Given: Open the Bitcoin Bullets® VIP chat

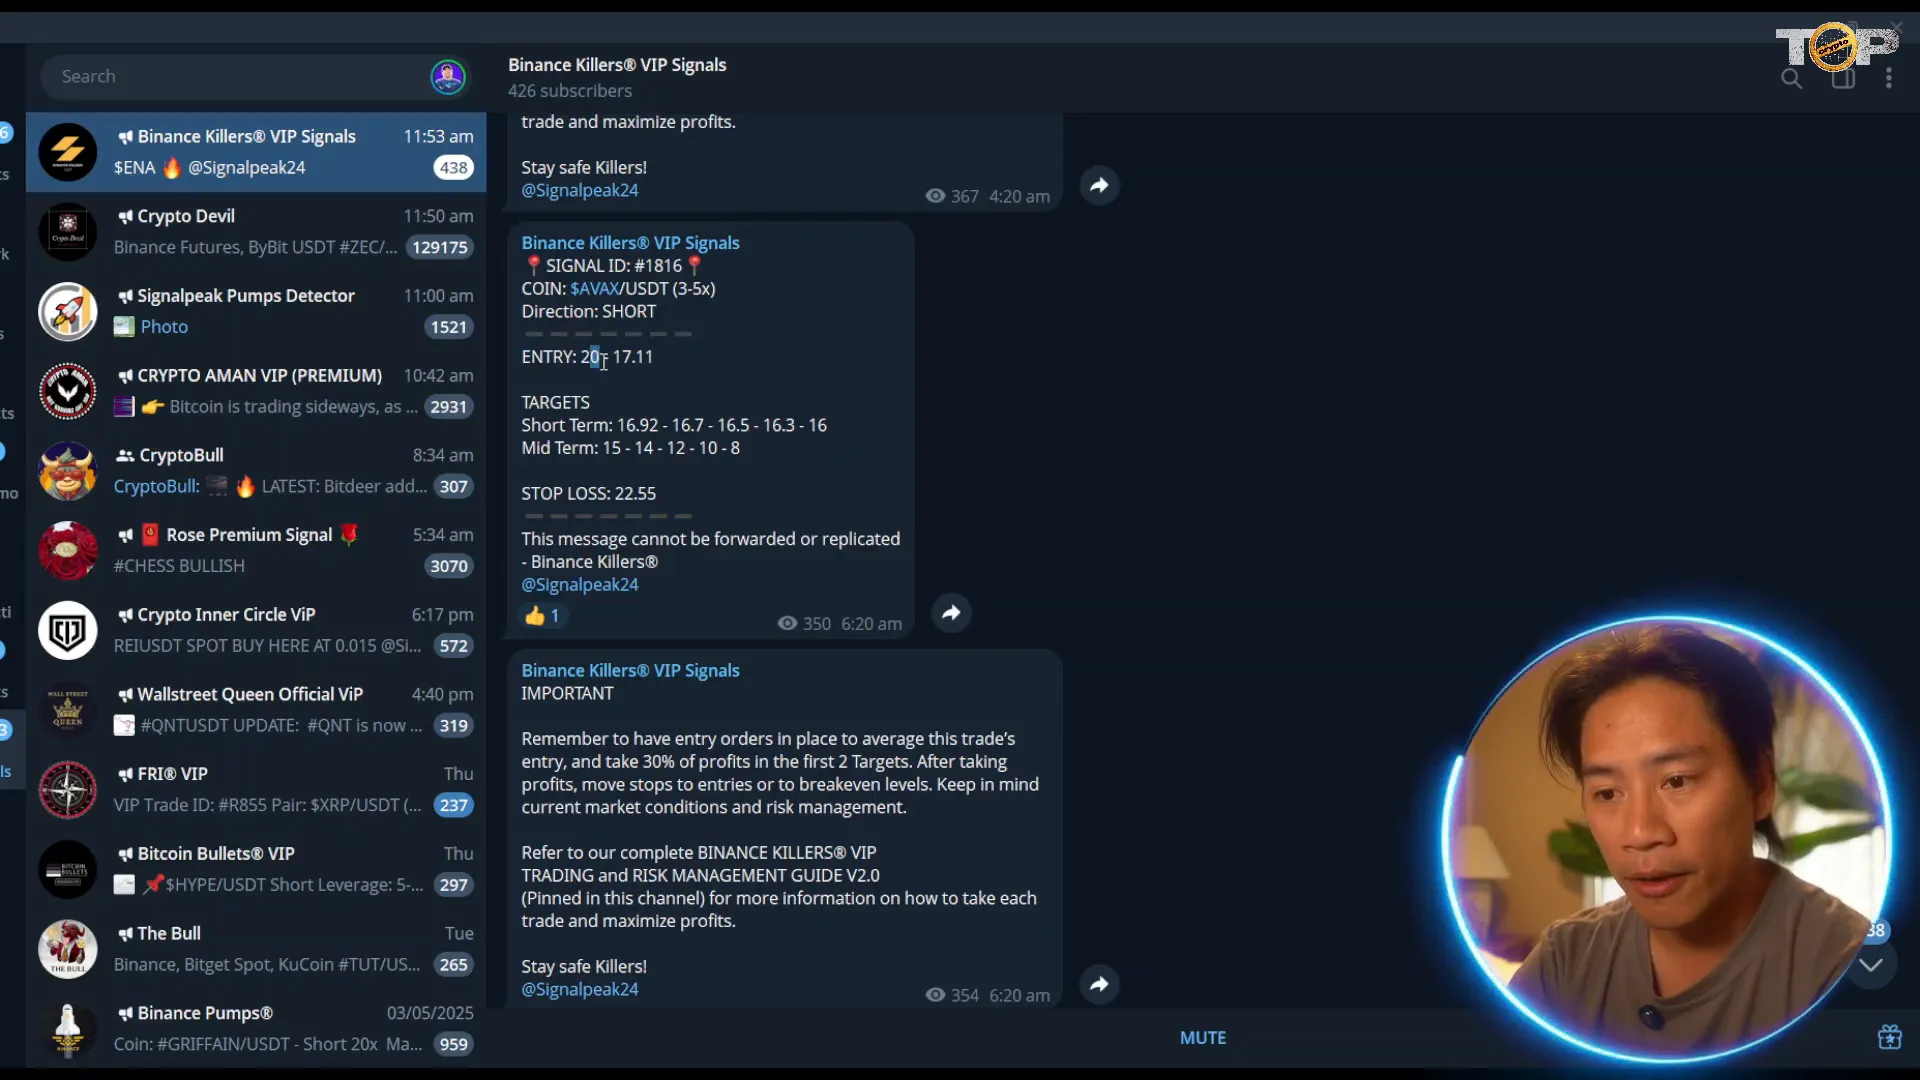Looking at the screenshot, I should pos(256,869).
